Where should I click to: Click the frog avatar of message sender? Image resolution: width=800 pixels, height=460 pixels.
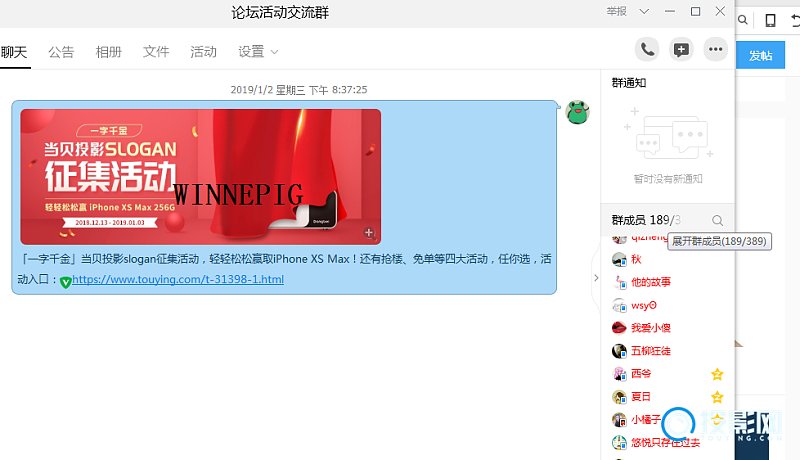pos(577,112)
